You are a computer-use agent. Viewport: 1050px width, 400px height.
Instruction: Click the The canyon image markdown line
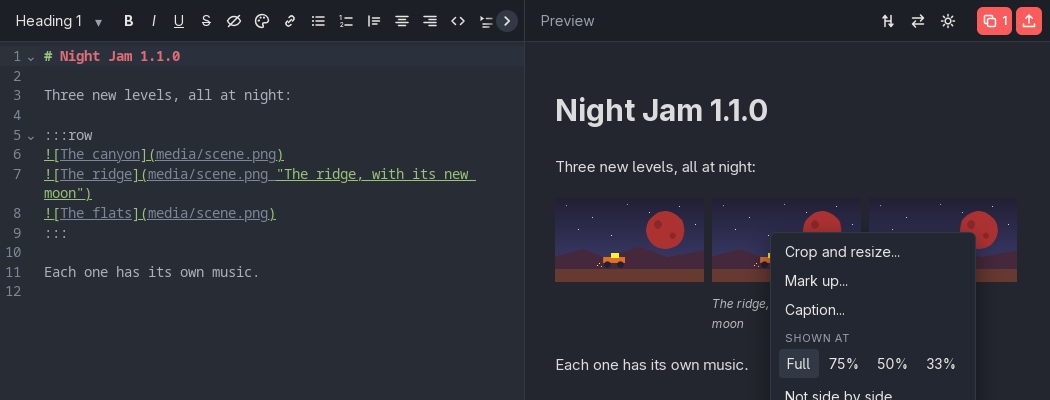point(164,155)
